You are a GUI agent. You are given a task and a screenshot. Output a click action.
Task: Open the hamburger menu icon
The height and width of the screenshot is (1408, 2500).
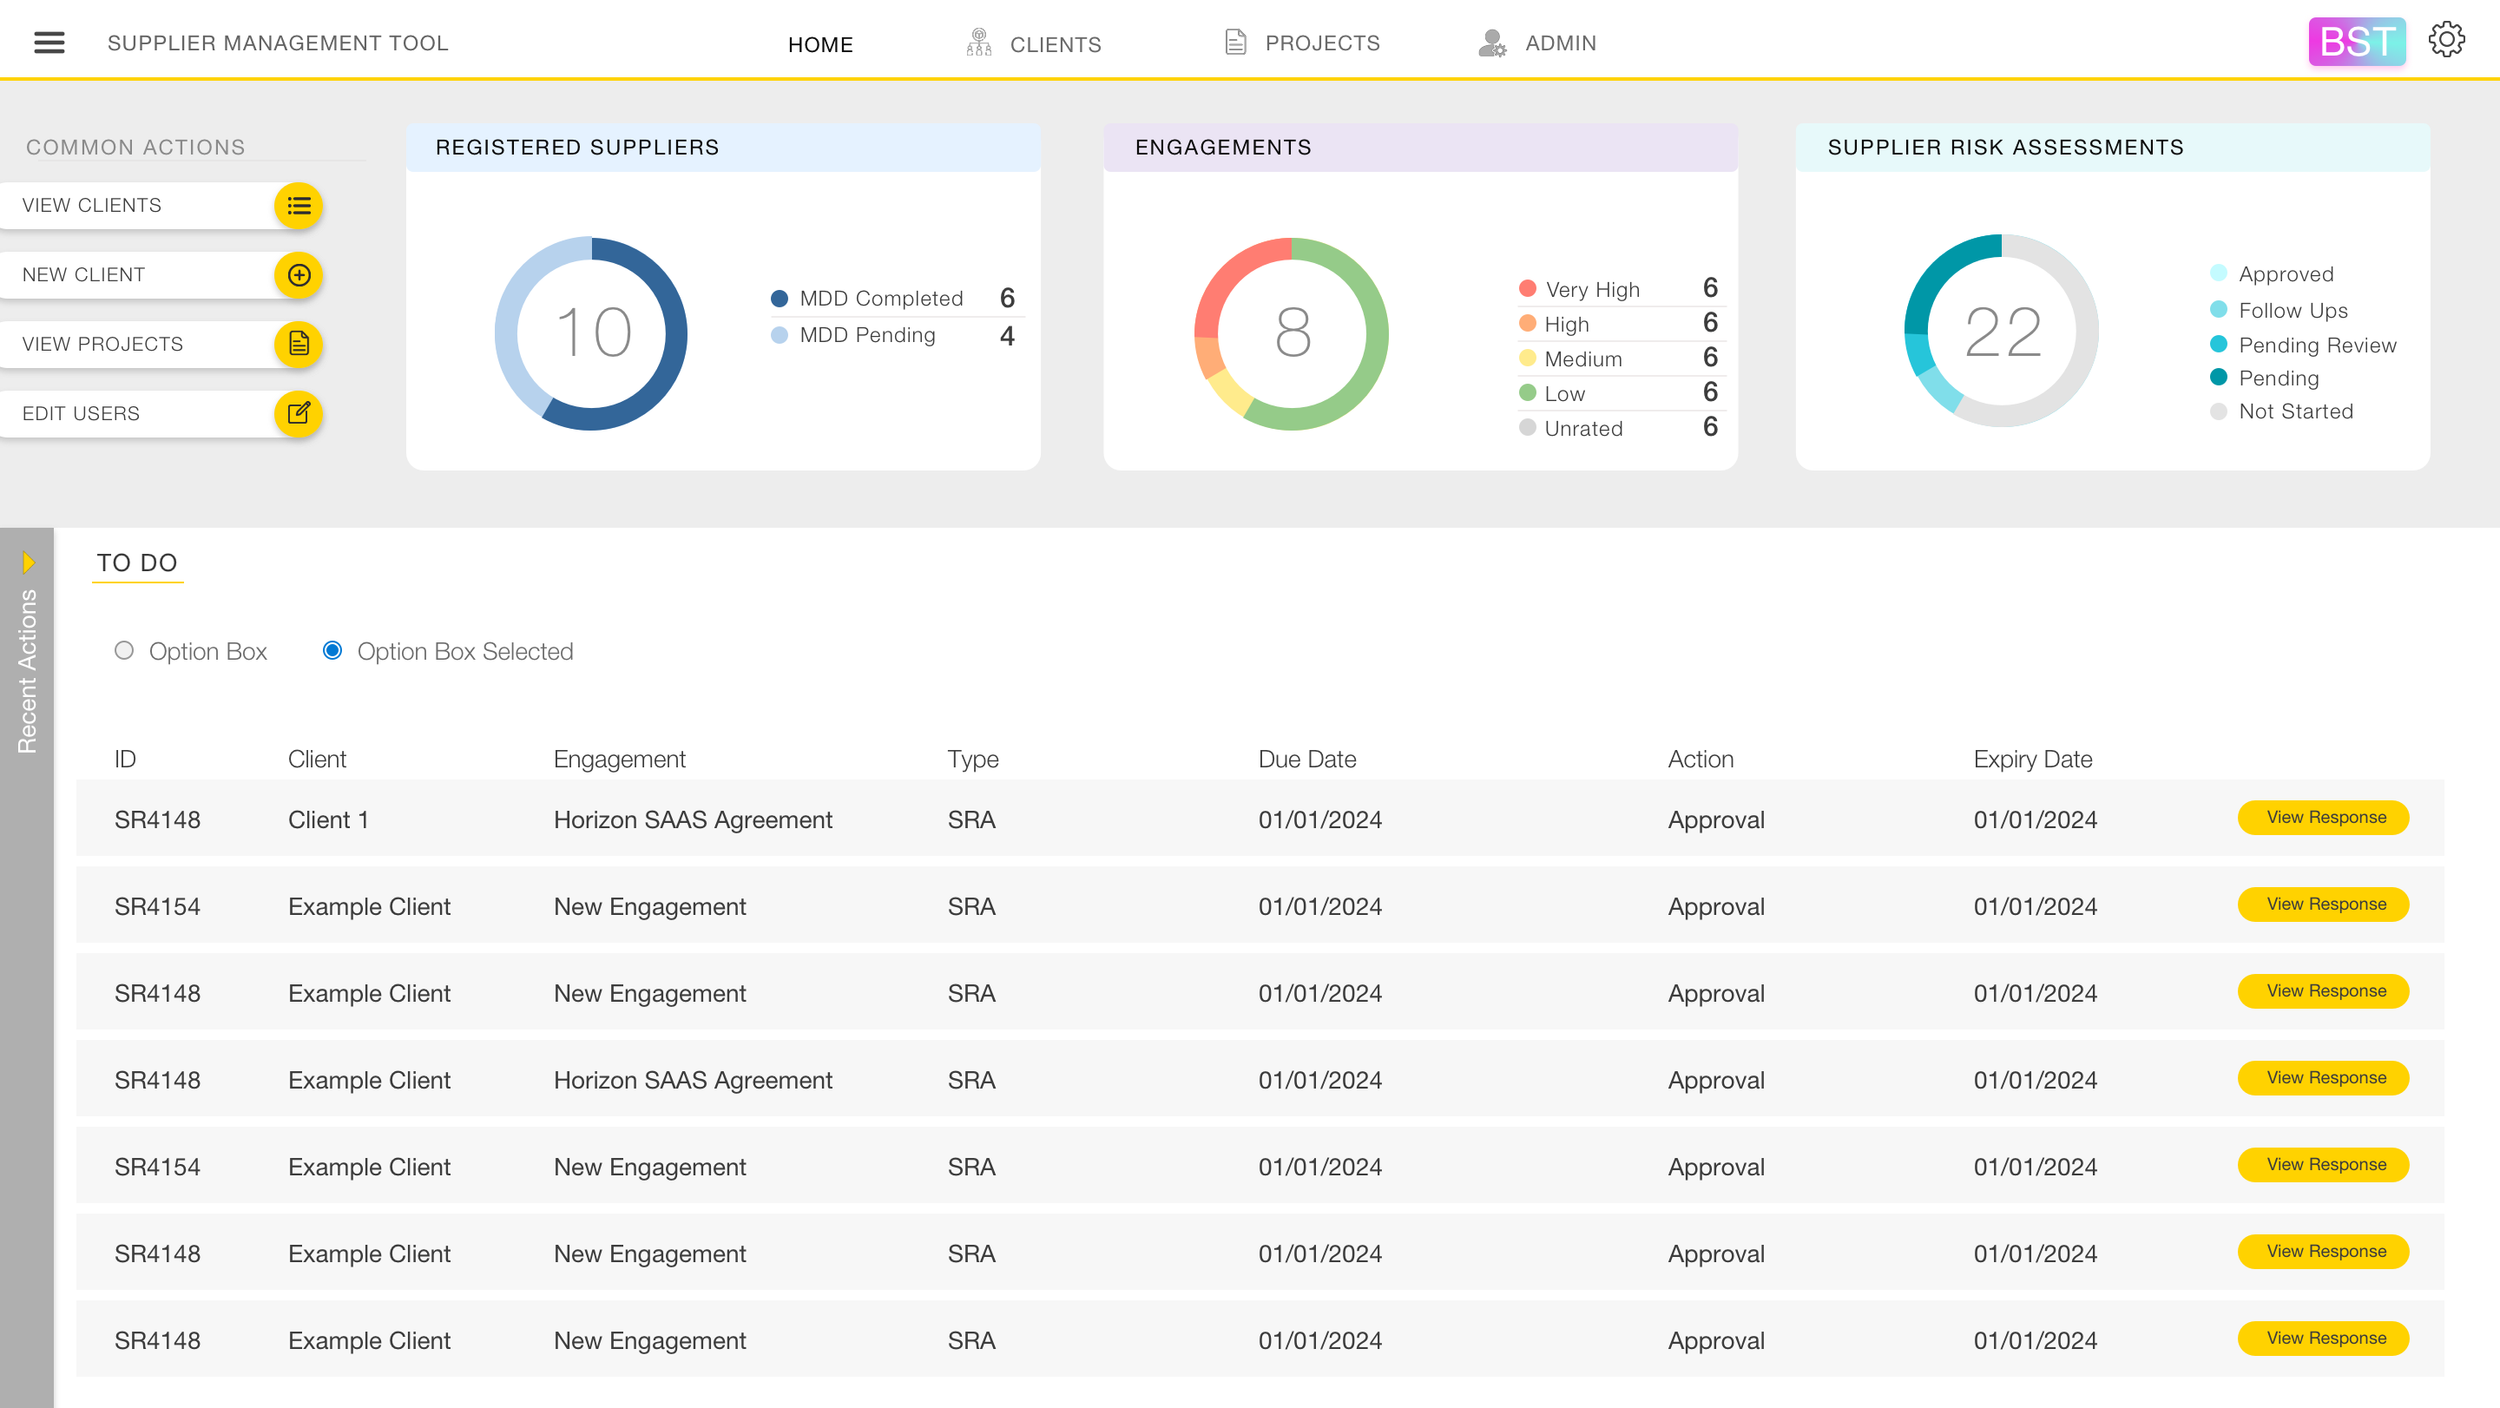[x=49, y=42]
